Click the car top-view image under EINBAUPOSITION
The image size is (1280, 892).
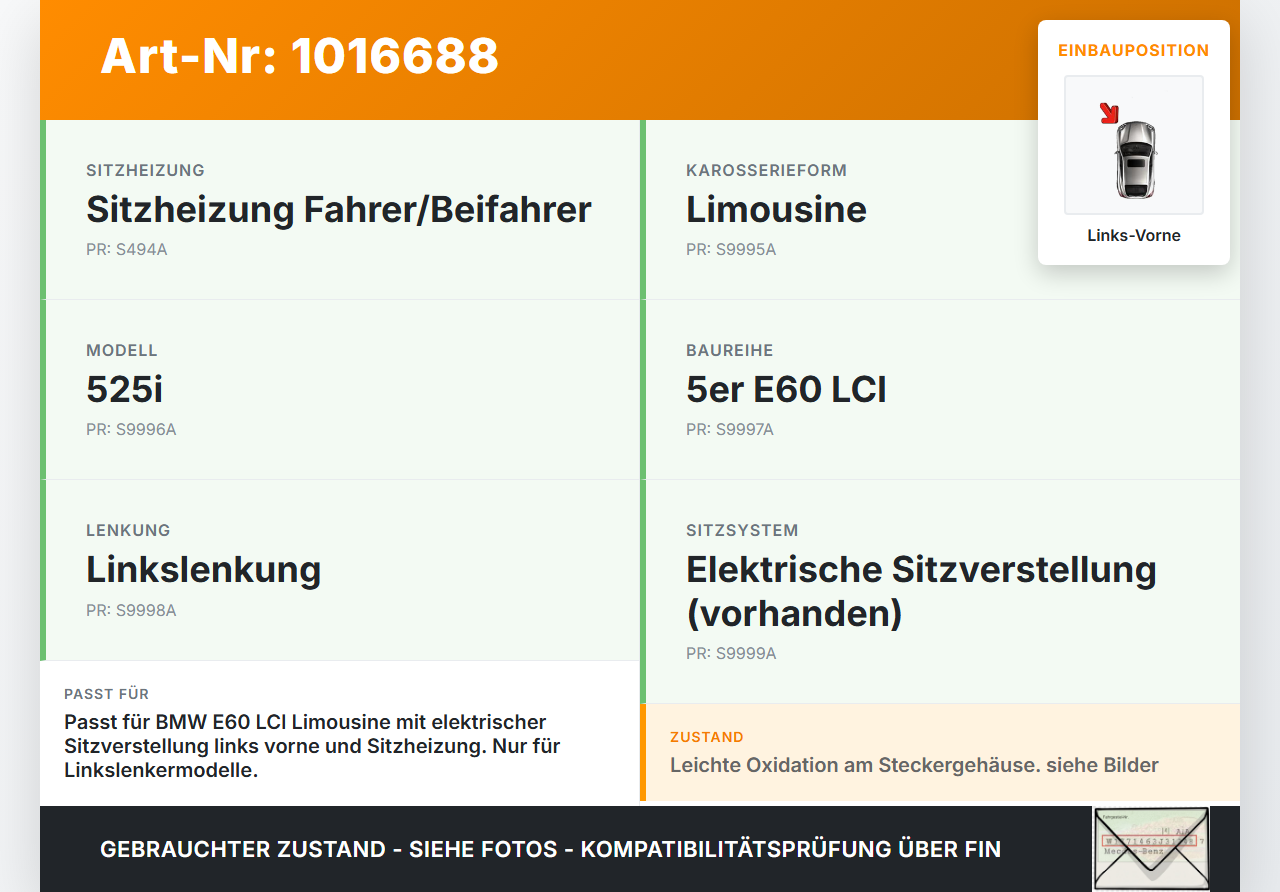click(x=1133, y=145)
